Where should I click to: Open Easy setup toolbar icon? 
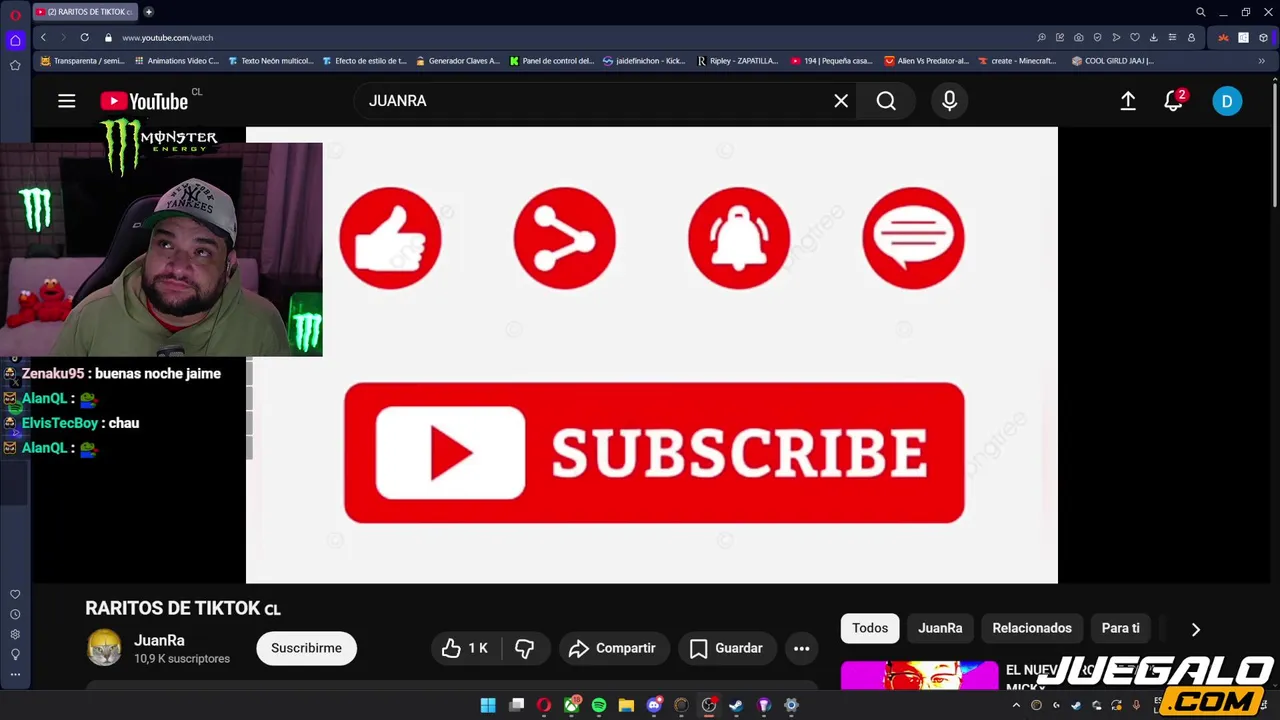1172,37
